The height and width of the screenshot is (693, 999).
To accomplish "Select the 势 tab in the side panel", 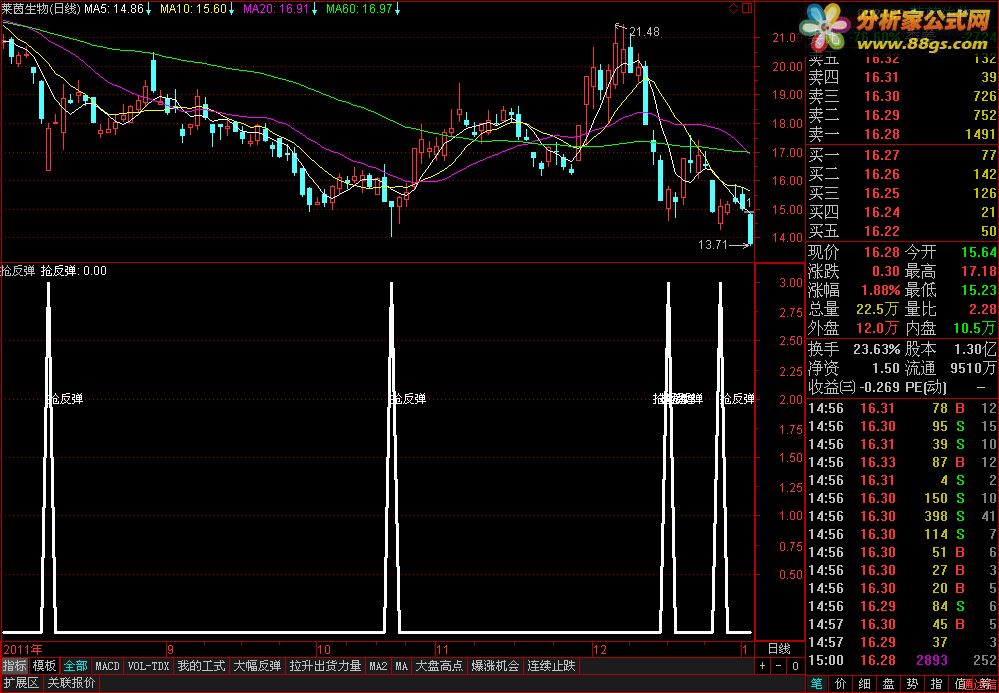I will [912, 683].
